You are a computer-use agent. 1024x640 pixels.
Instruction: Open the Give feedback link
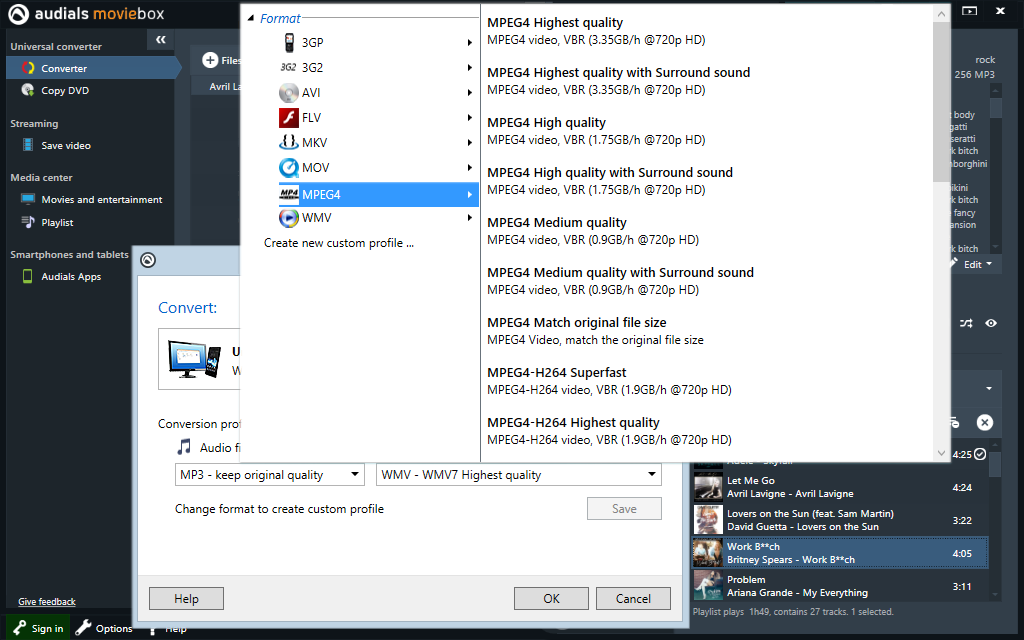(x=47, y=602)
